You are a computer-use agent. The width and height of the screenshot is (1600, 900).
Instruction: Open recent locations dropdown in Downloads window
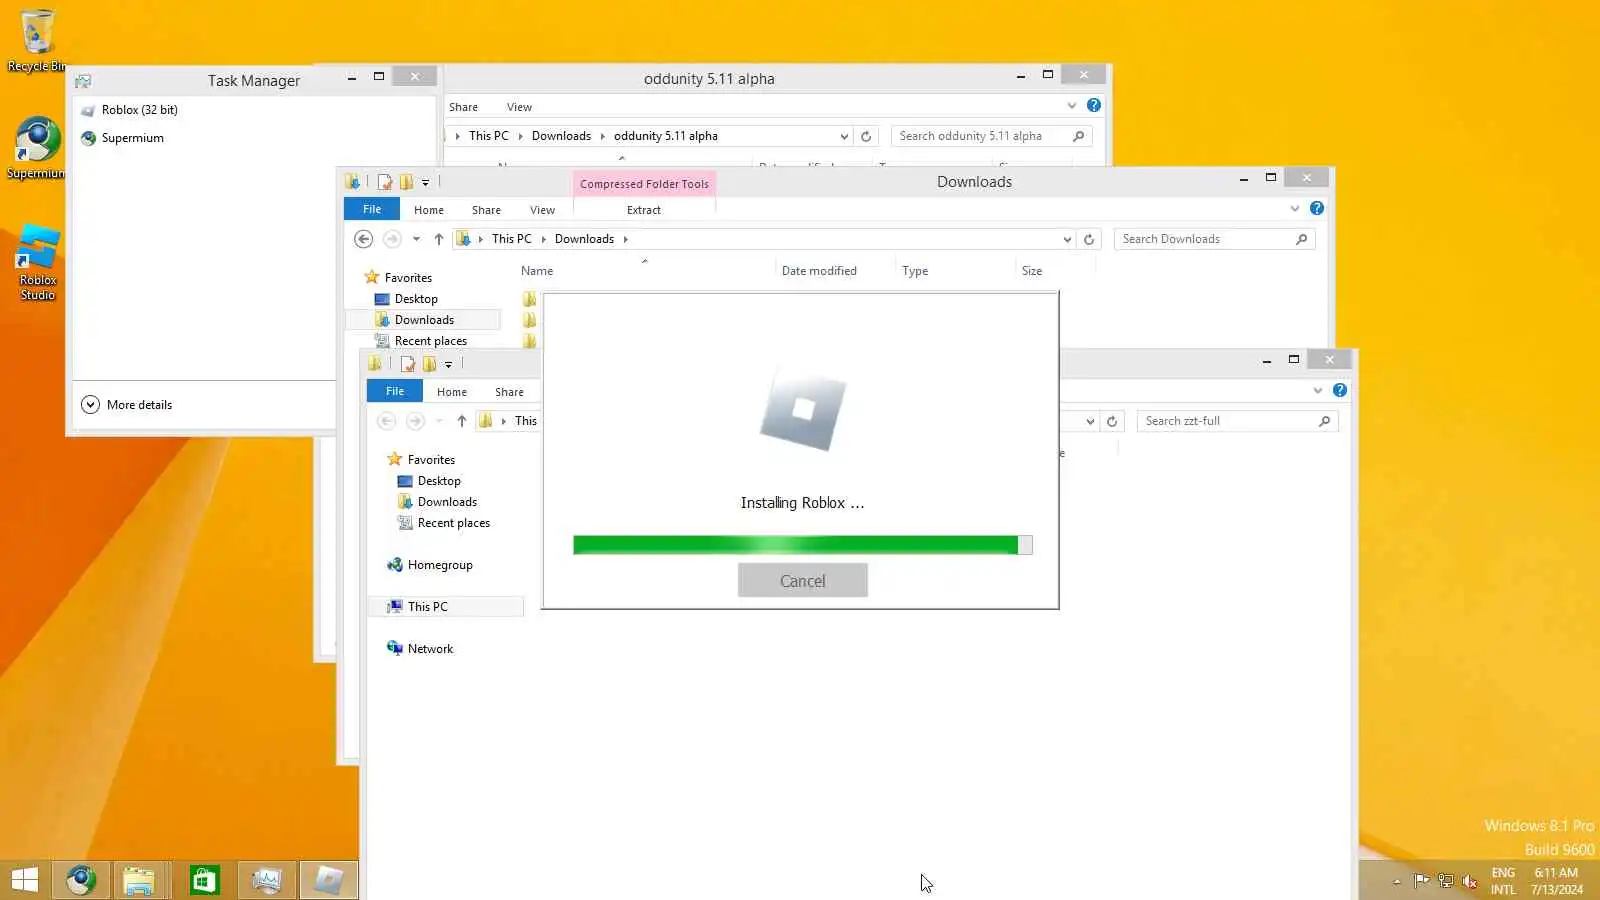pos(416,239)
